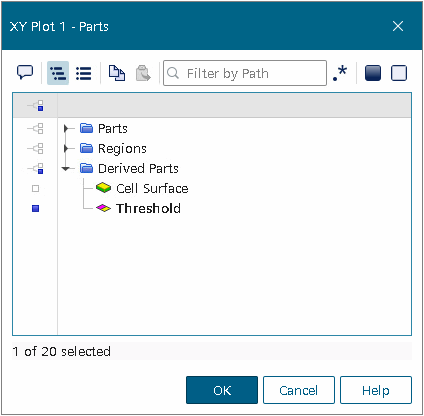This screenshot has height=416, width=424.
Task: Collapse the Derived Parts folder
Action: pos(66,169)
